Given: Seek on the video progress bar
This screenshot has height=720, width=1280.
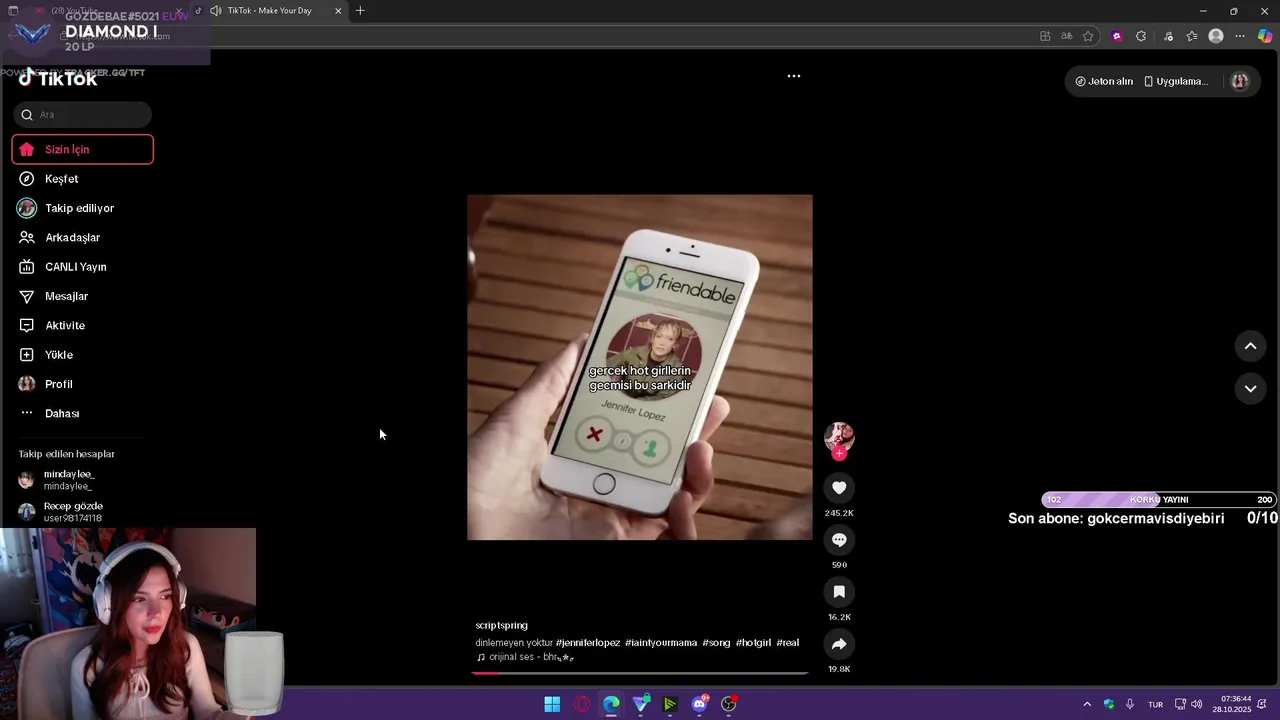Looking at the screenshot, I should [x=640, y=673].
